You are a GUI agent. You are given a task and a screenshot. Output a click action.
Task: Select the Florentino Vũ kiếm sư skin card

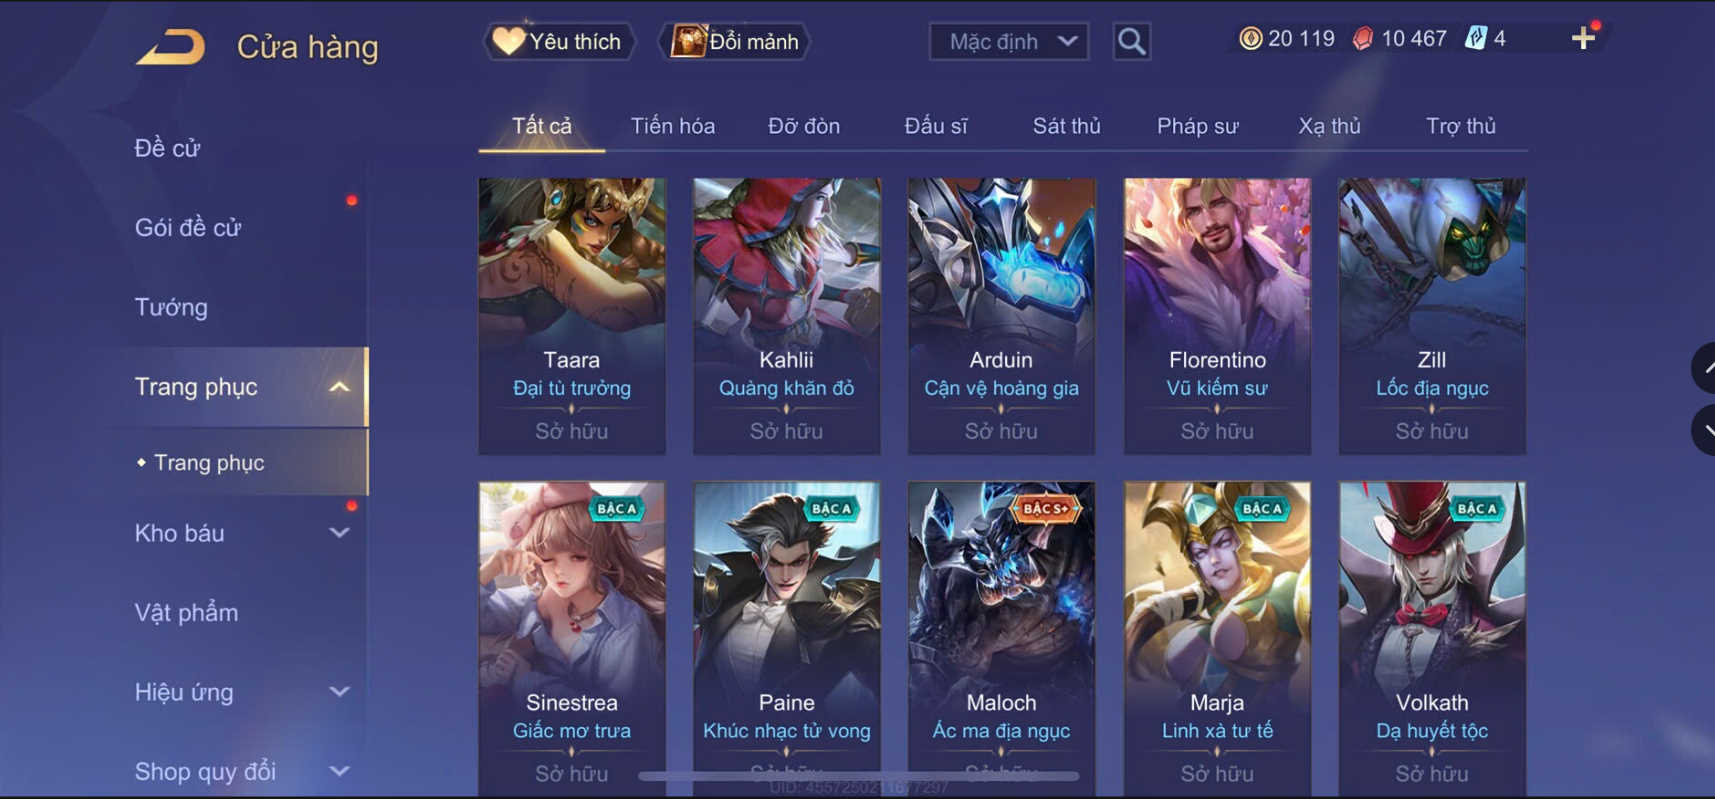click(1217, 316)
